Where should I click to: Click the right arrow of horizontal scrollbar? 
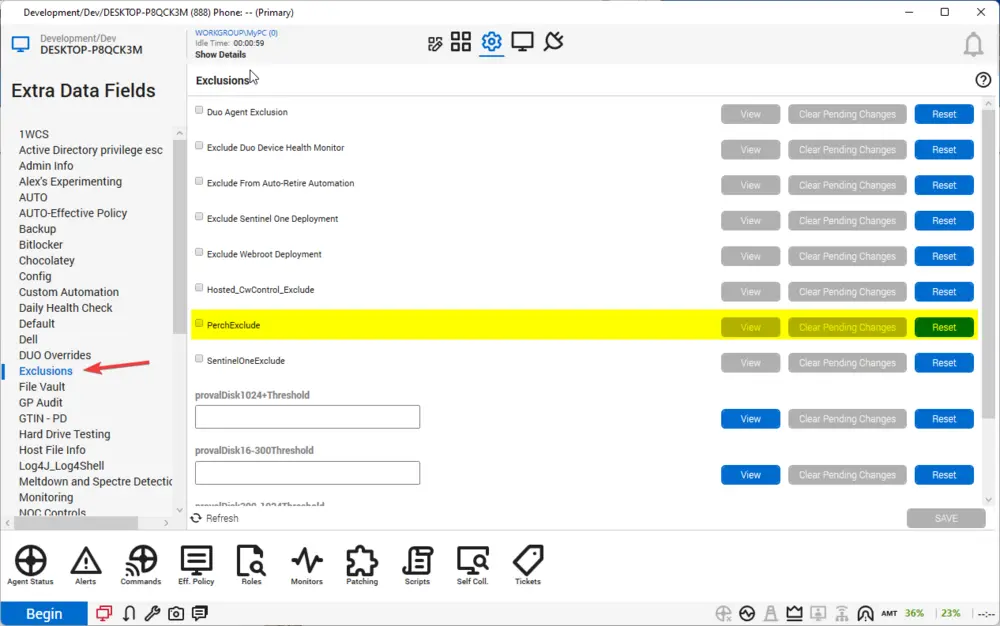(x=166, y=523)
